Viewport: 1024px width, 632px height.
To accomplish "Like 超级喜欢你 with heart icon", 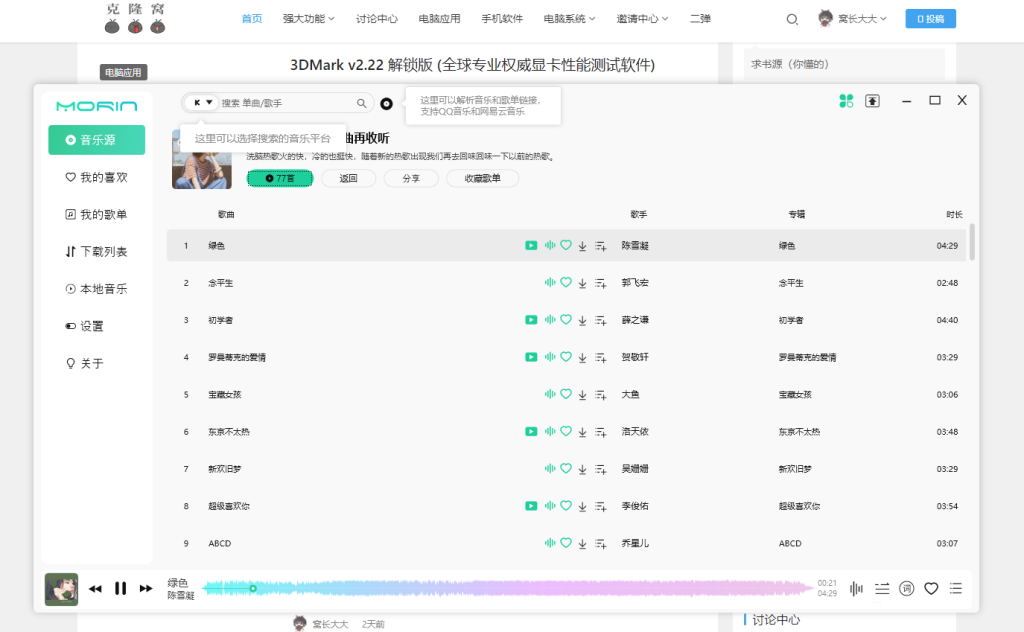I will (566, 505).
